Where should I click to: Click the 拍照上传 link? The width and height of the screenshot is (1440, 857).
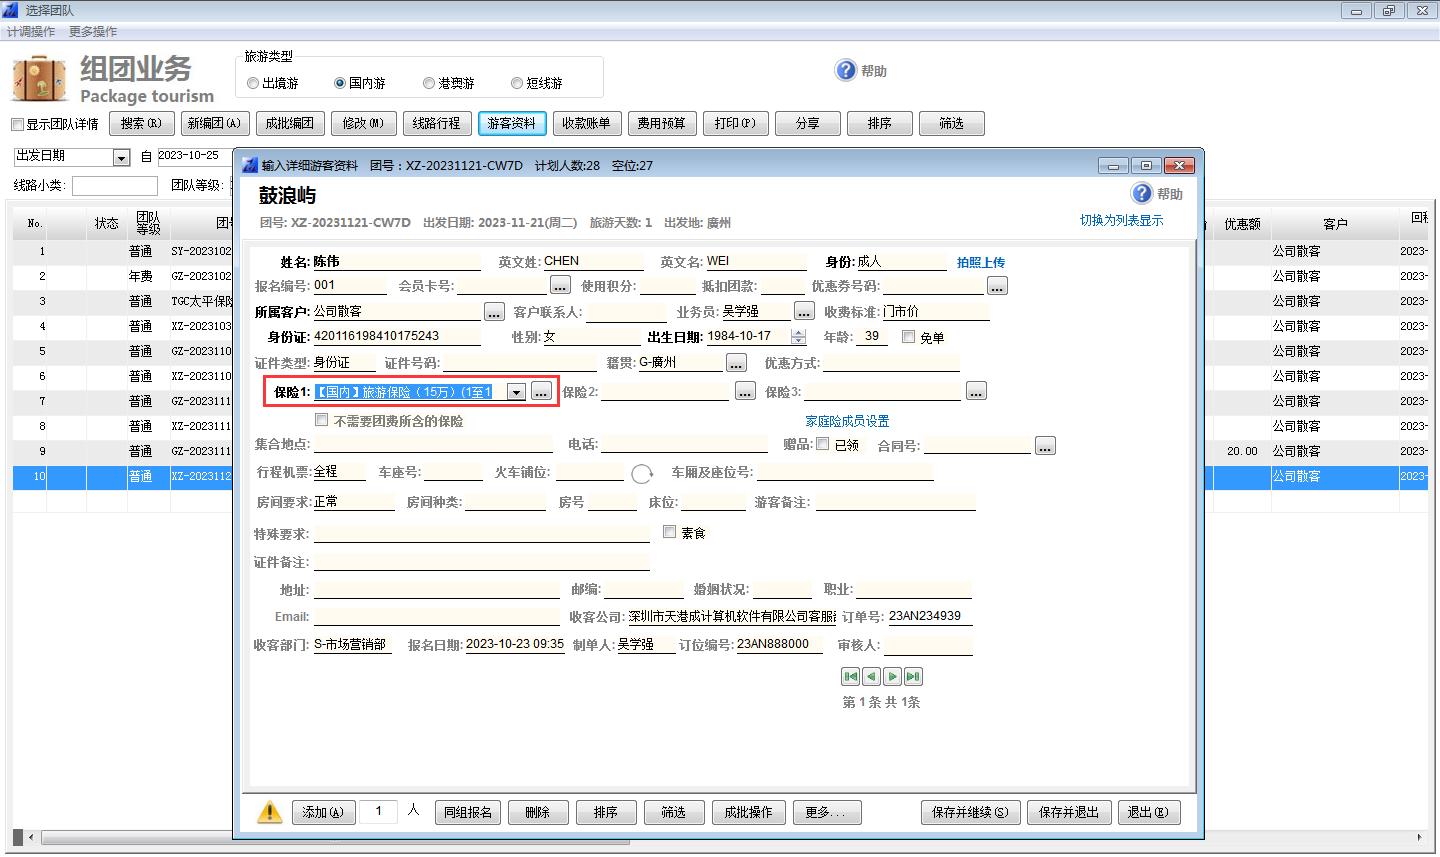pos(980,262)
